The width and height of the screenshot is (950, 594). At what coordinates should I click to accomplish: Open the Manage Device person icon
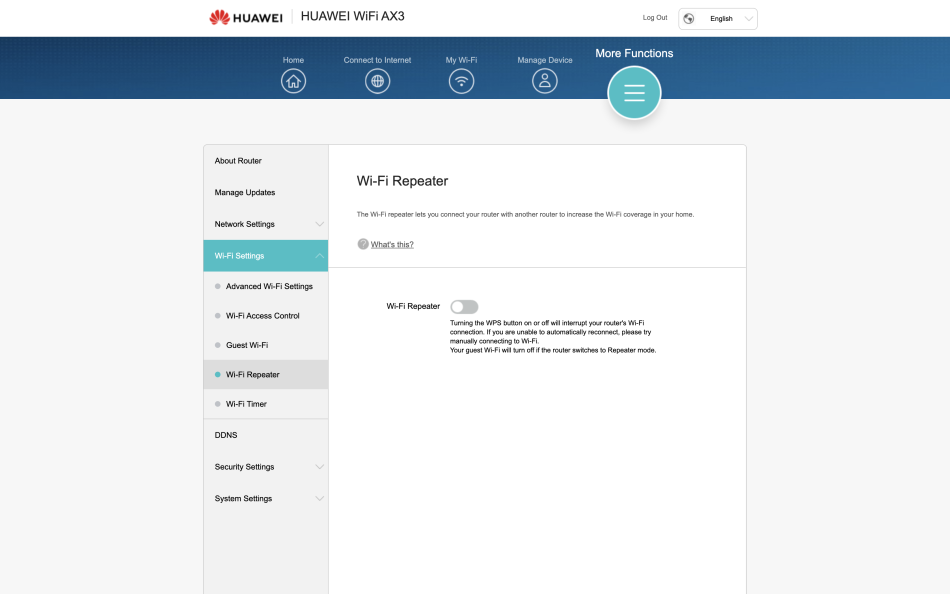tap(545, 81)
